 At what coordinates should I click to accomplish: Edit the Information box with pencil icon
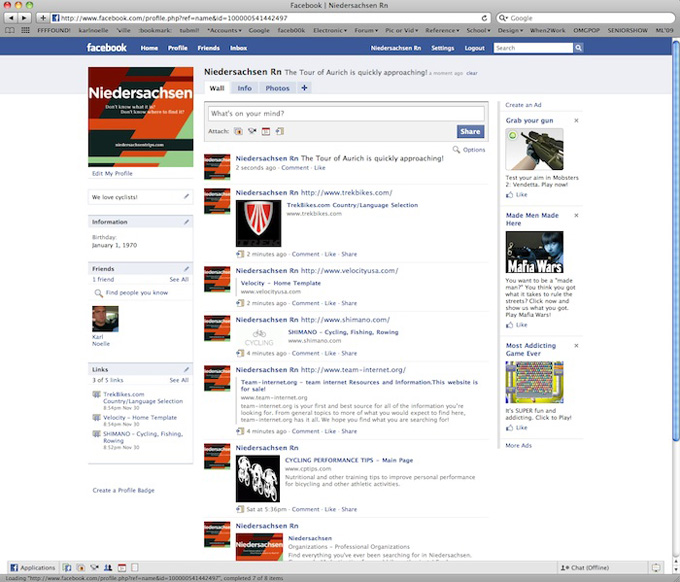click(x=186, y=222)
